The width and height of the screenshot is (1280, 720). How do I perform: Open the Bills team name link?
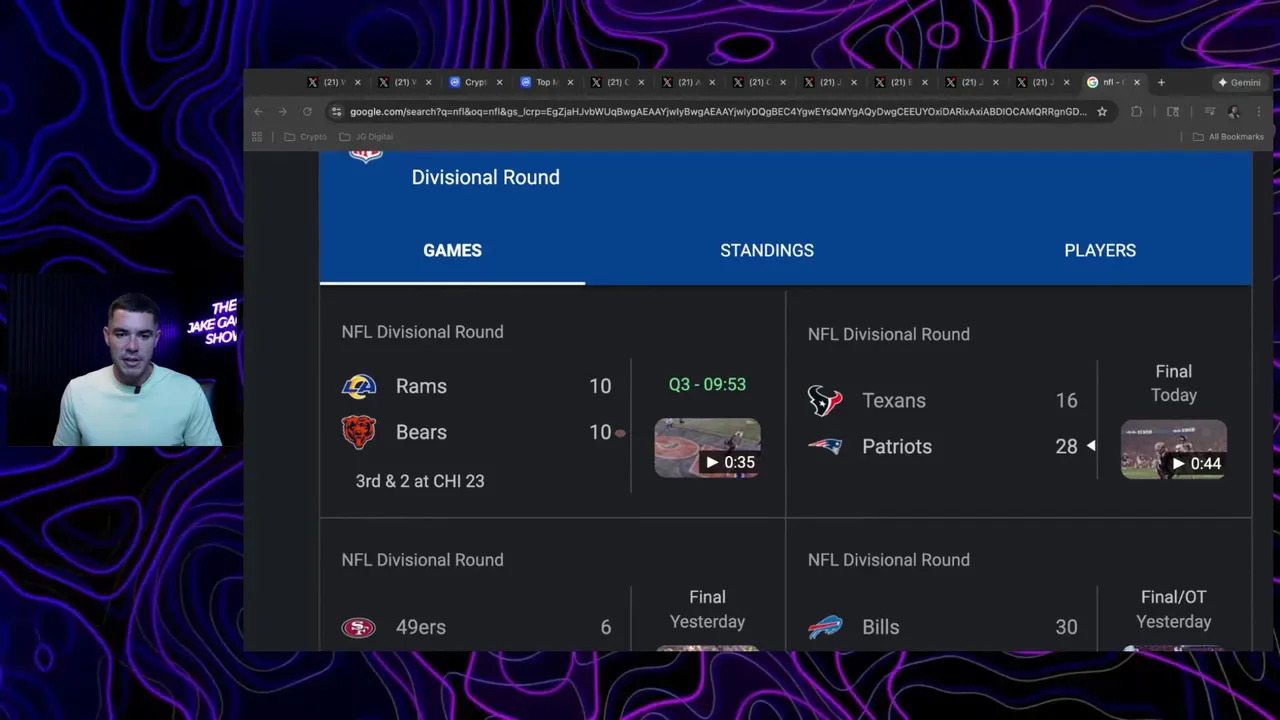[881, 627]
